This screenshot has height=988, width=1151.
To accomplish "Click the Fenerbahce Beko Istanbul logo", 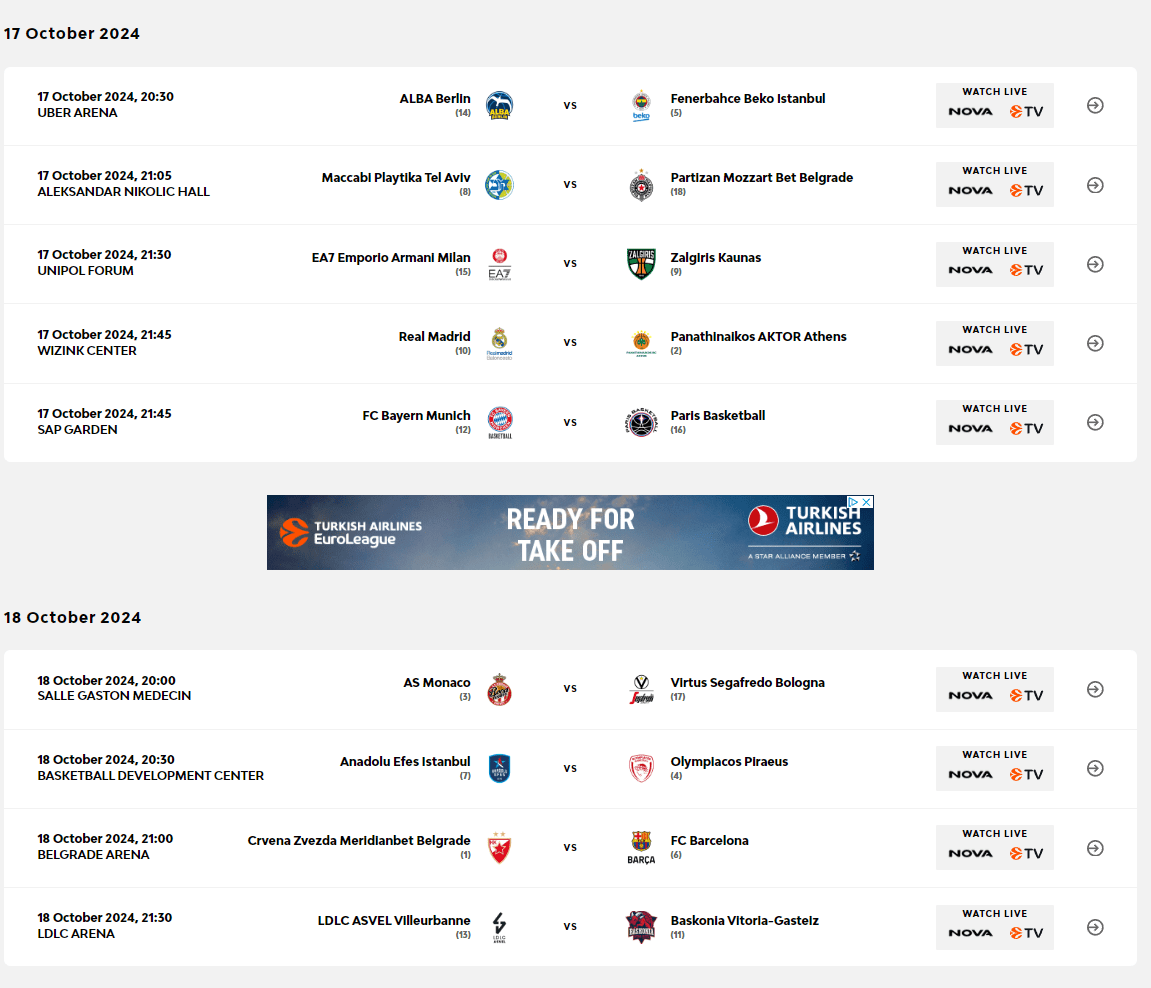I will pyautogui.click(x=641, y=105).
